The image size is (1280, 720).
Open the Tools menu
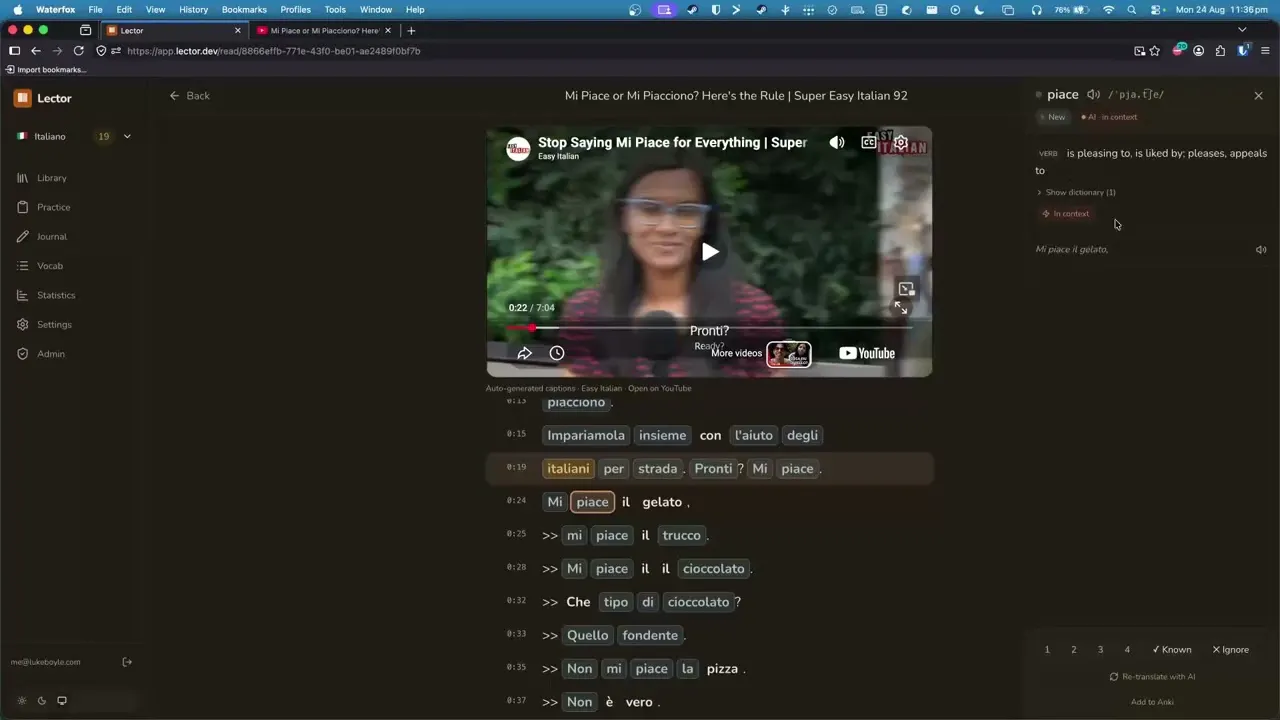335,10
